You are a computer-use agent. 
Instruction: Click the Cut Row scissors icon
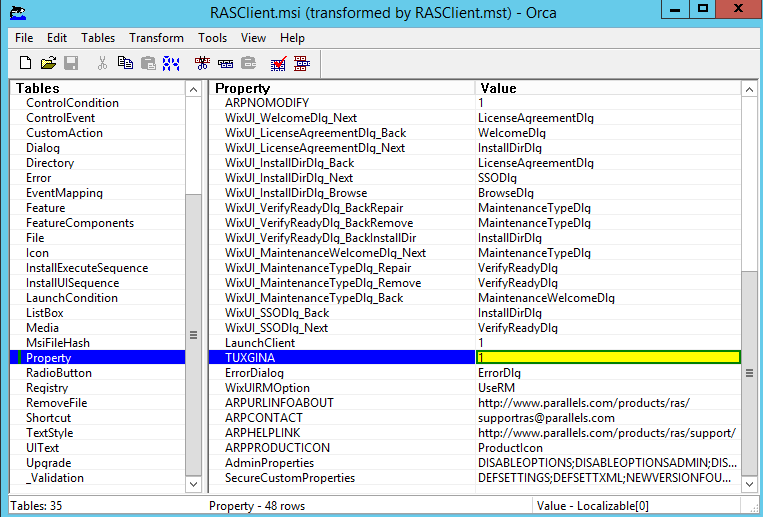pyautogui.click(x=202, y=63)
